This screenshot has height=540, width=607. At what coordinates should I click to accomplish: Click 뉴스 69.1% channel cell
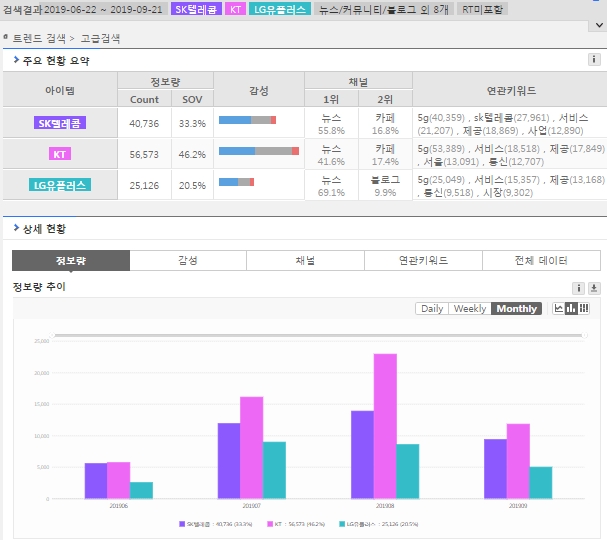[331, 185]
